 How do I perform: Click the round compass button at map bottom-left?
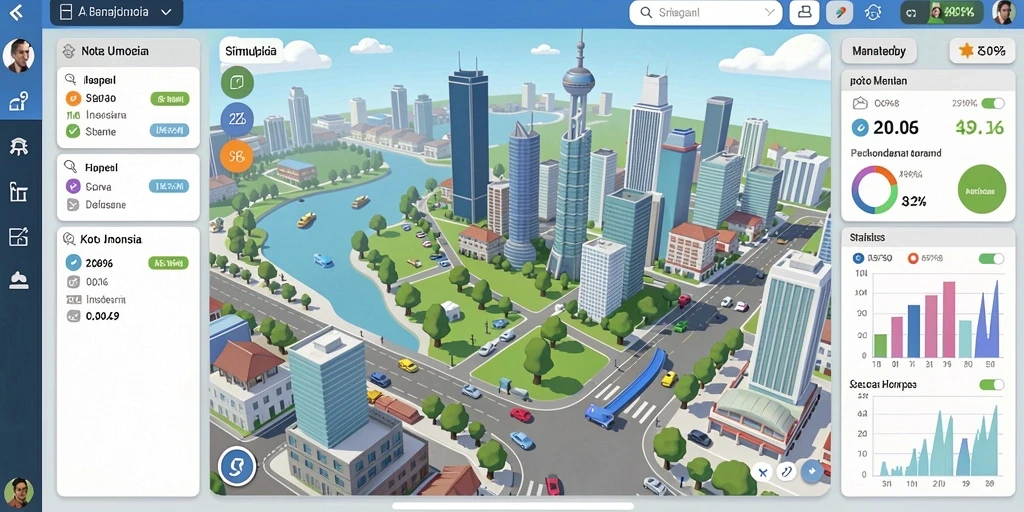pyautogui.click(x=236, y=466)
